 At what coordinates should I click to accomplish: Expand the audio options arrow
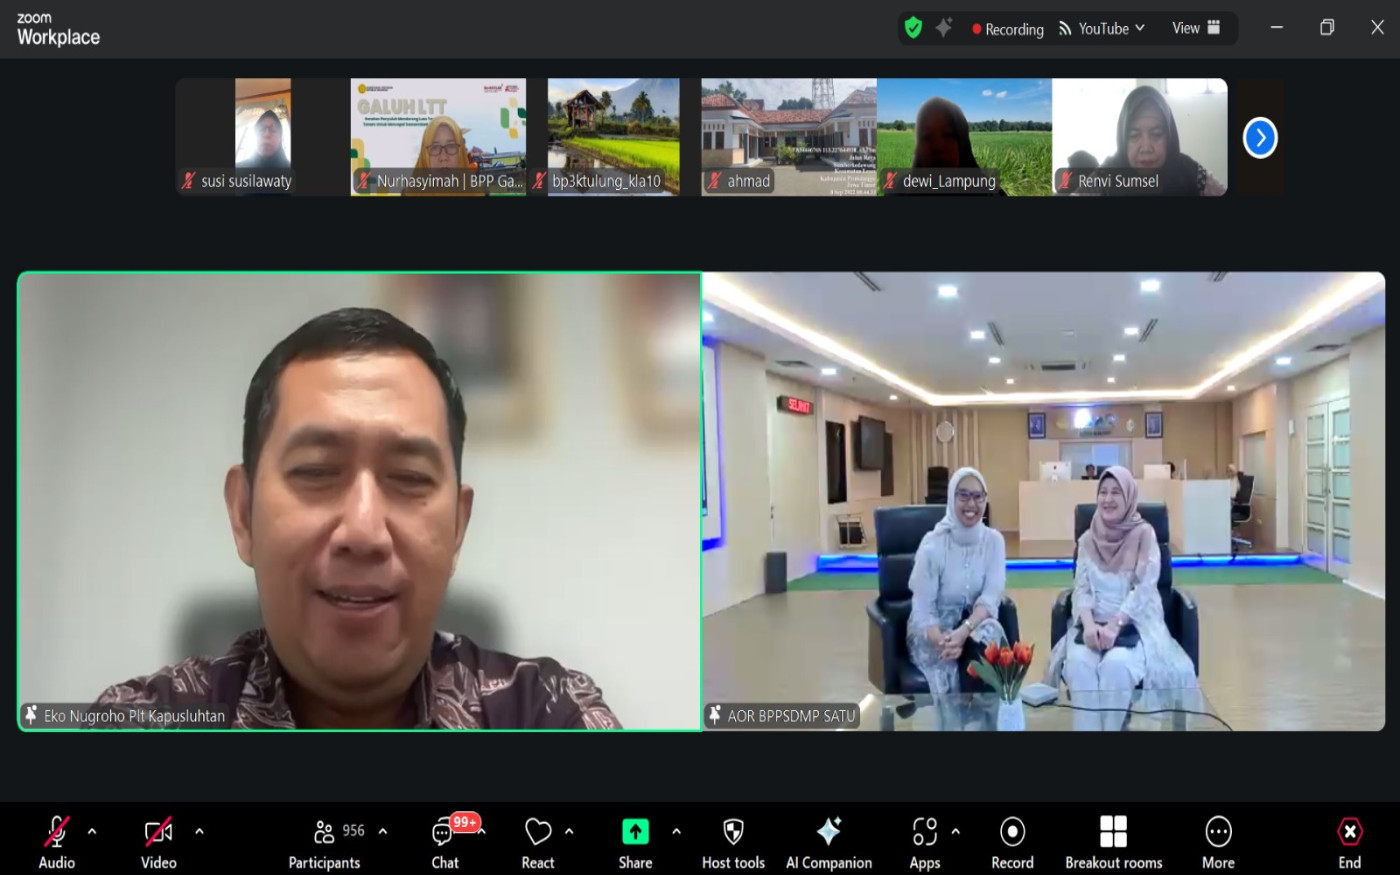pos(92,831)
